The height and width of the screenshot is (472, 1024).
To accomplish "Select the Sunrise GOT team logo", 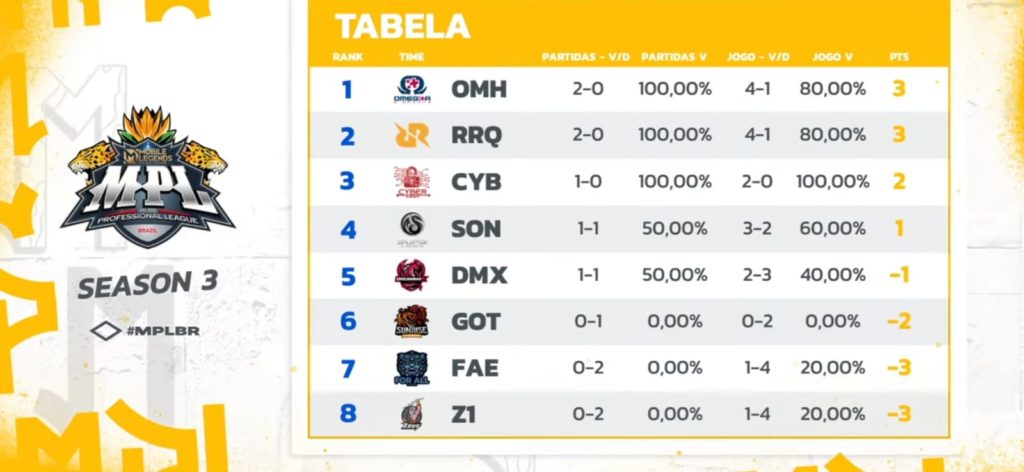I will click(x=412, y=321).
